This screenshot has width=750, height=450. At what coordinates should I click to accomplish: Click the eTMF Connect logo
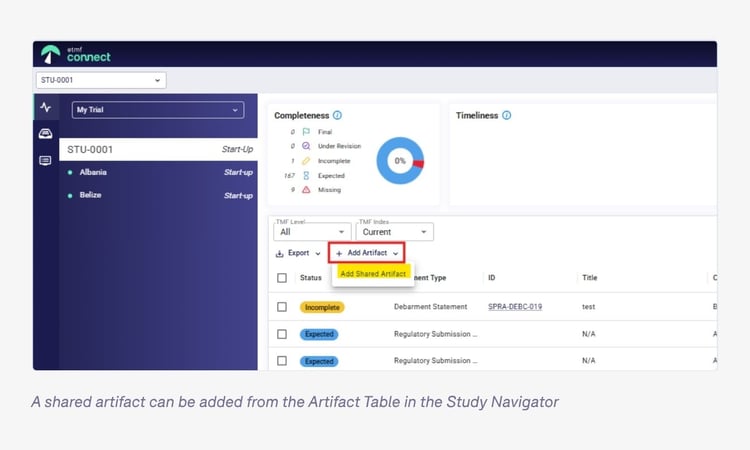(76, 54)
